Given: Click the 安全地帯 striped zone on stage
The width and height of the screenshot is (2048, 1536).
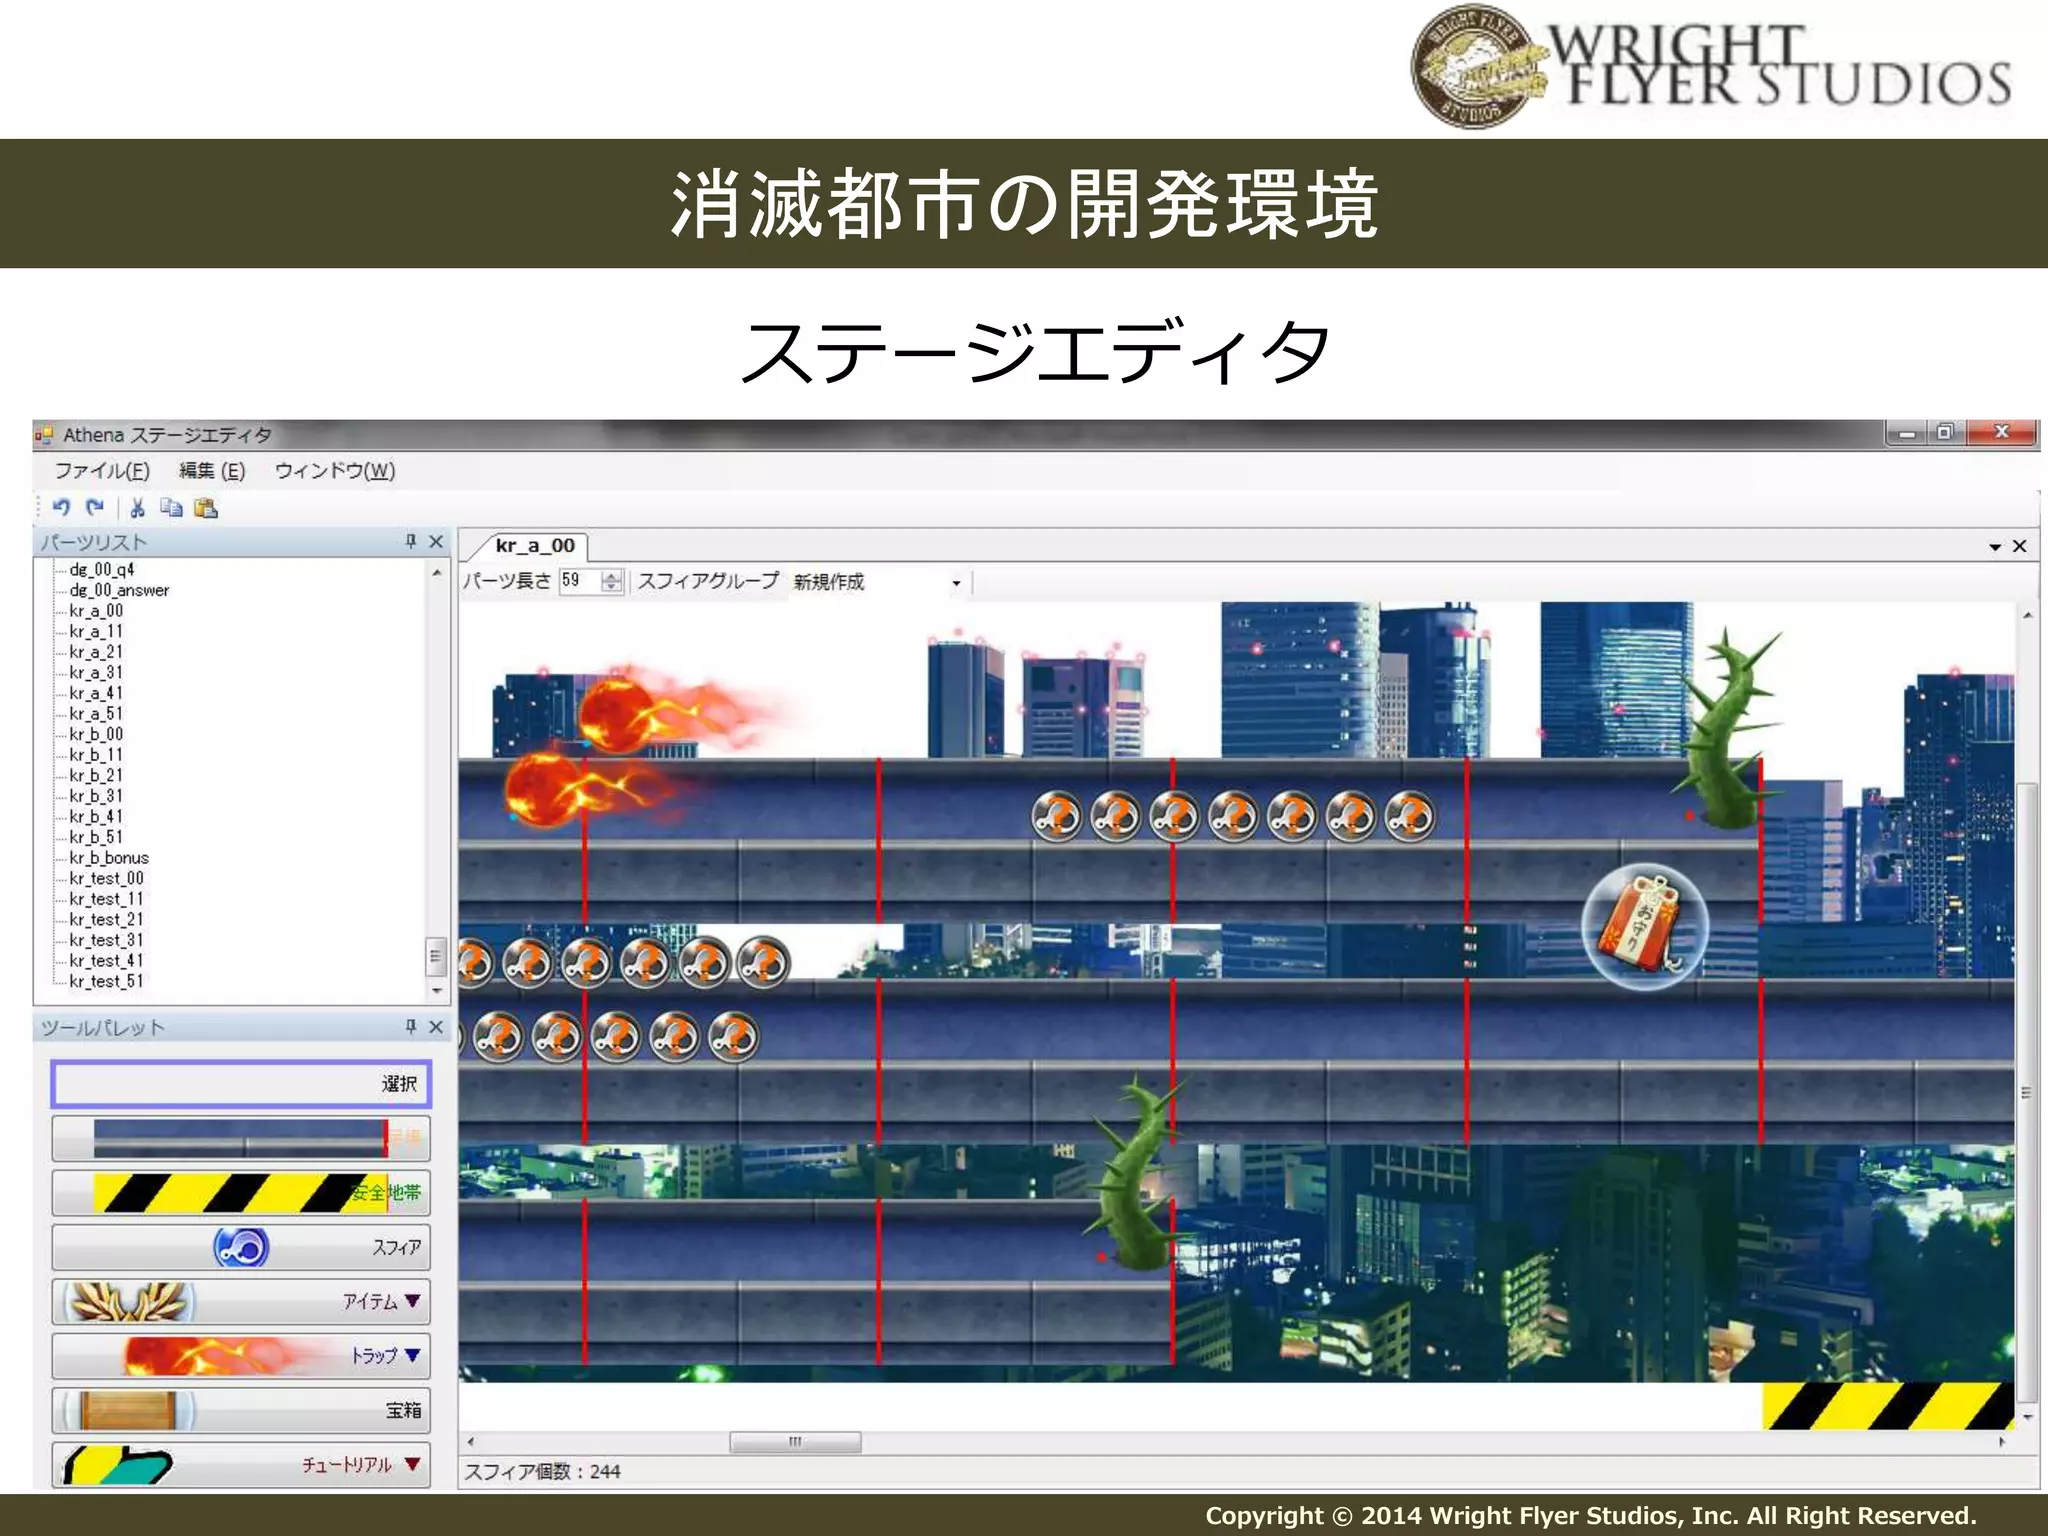Looking at the screenshot, I should pyautogui.click(x=1888, y=1406).
